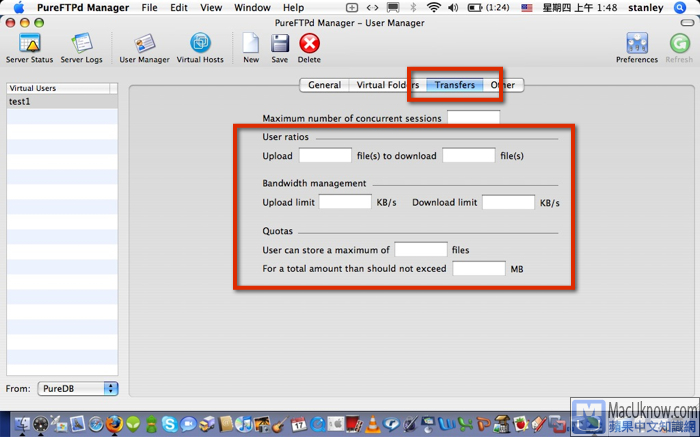Open iCal from the Dock
This screenshot has width=700, height=437.
(x=299, y=425)
